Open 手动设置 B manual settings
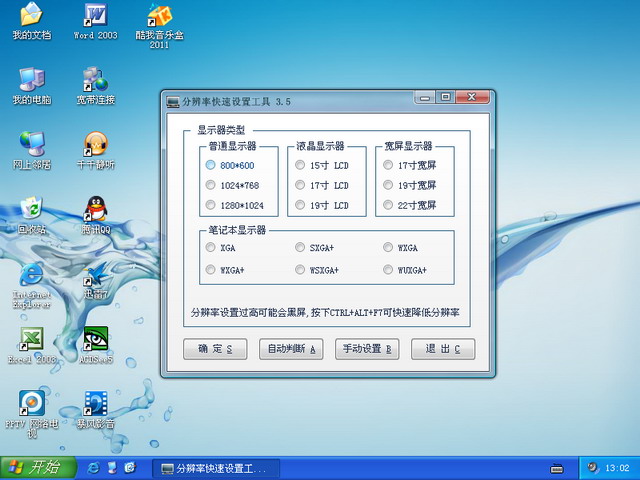The image size is (640, 480). coord(367,349)
